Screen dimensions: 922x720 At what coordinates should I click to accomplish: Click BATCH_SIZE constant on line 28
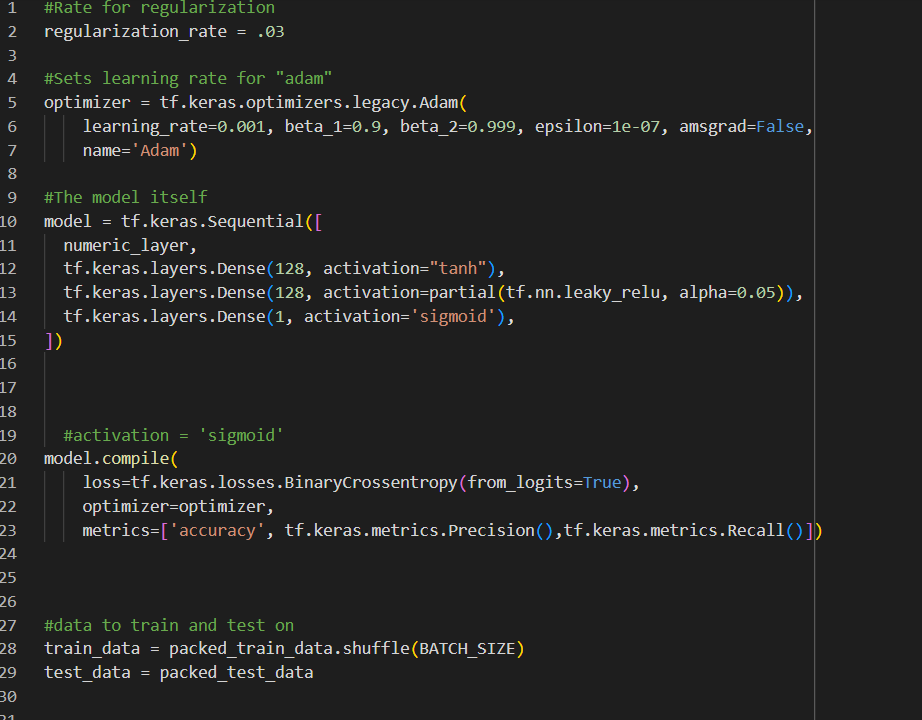470,648
